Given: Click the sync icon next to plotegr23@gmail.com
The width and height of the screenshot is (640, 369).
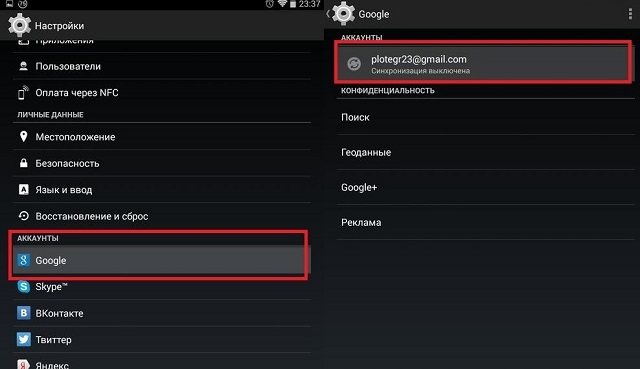Looking at the screenshot, I should click(354, 64).
